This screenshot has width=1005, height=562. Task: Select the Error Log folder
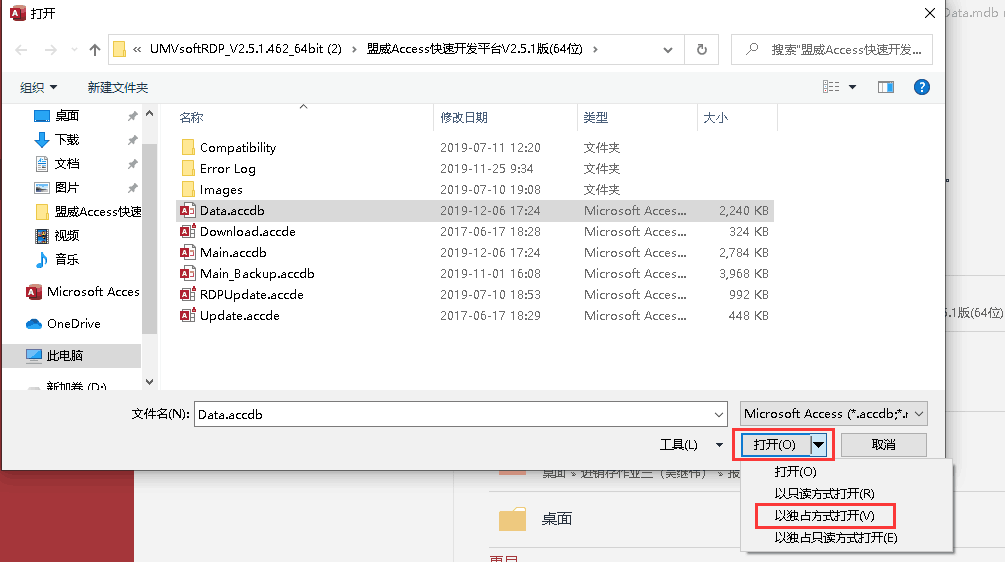(474, 169)
